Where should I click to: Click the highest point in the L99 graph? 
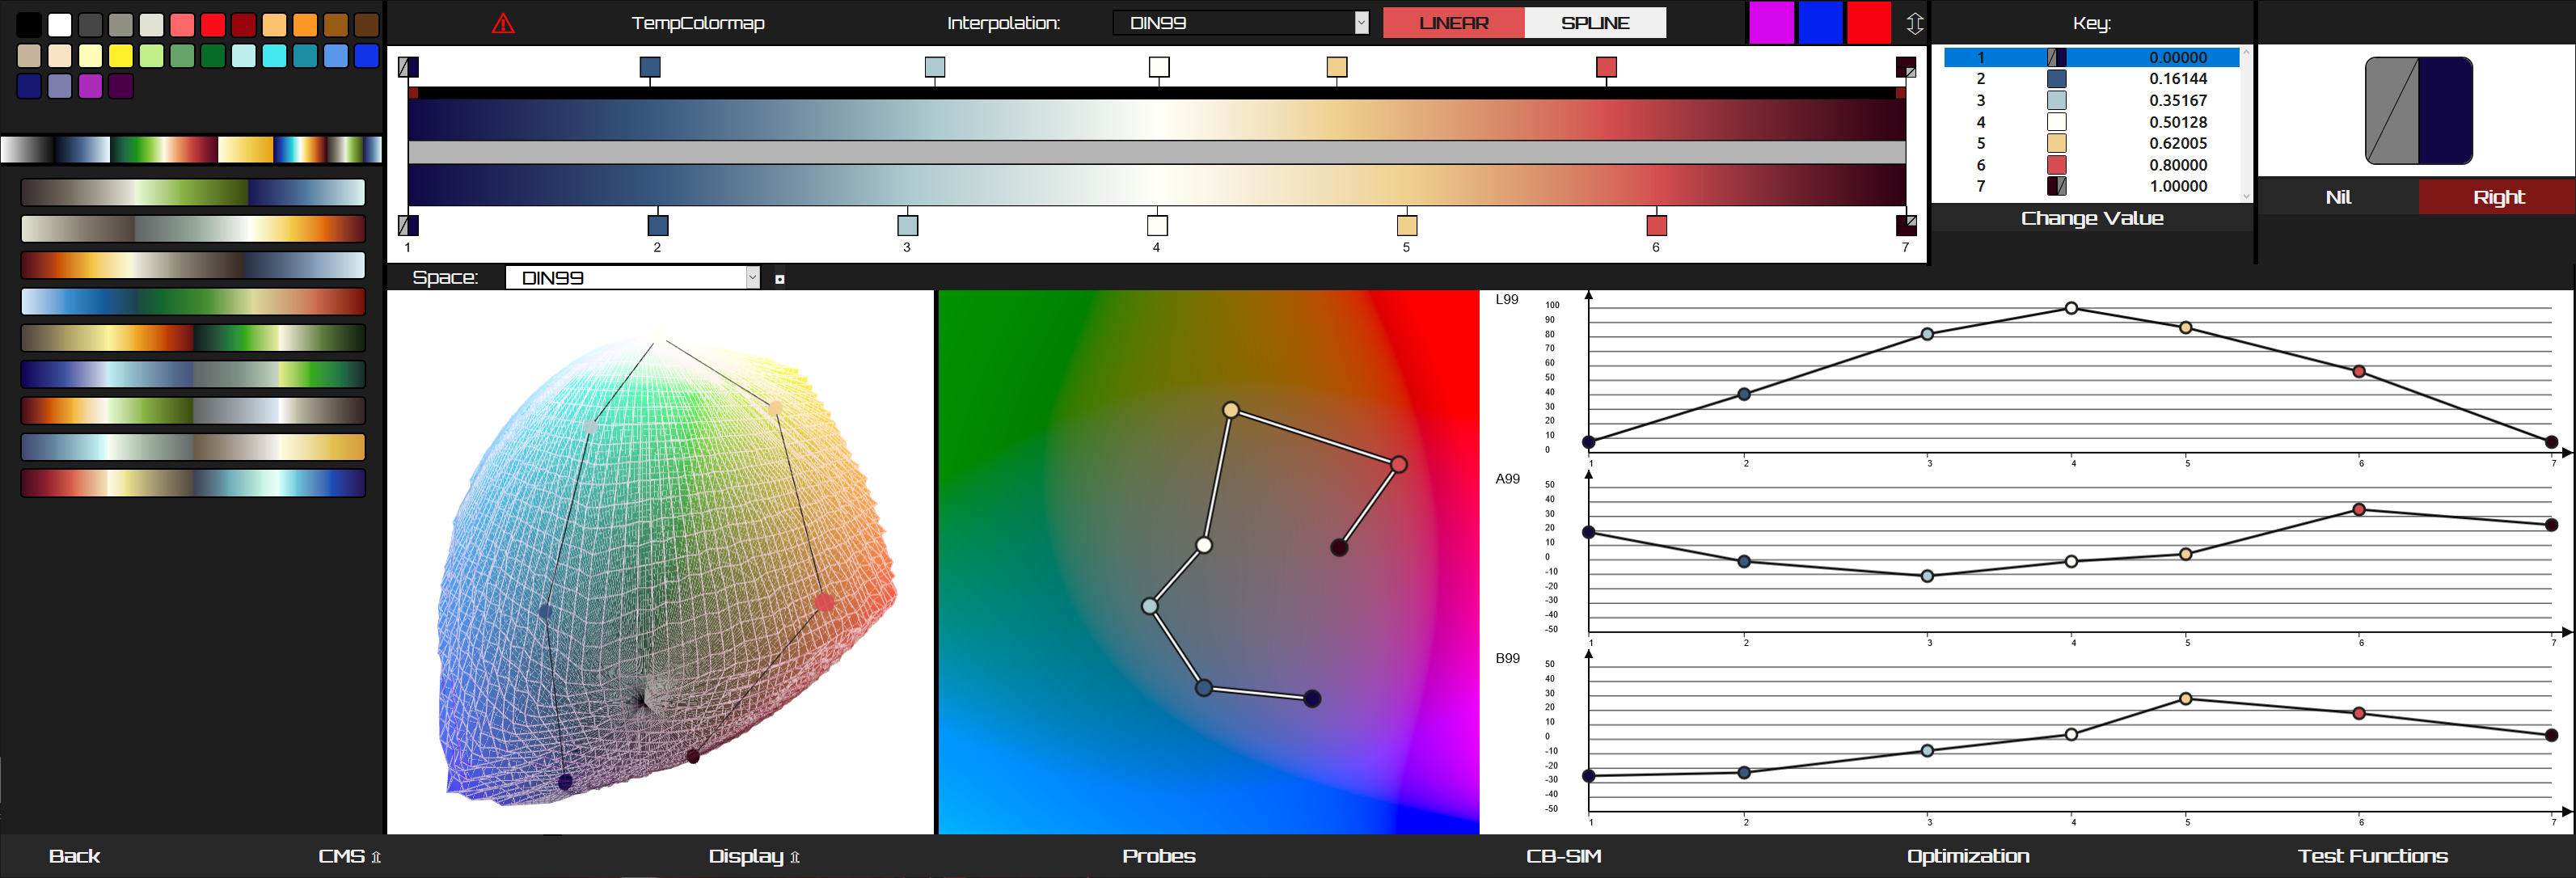click(x=2071, y=308)
